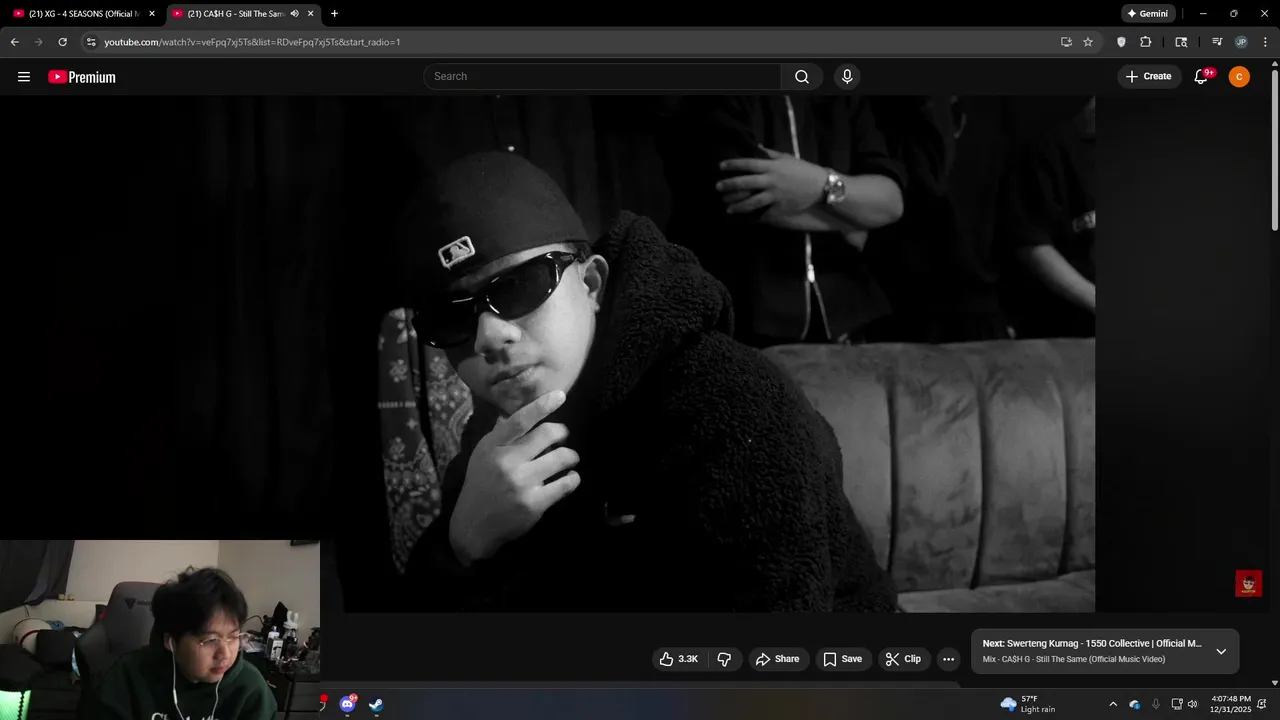
Task: Go forward in browser history
Action: [x=38, y=42]
